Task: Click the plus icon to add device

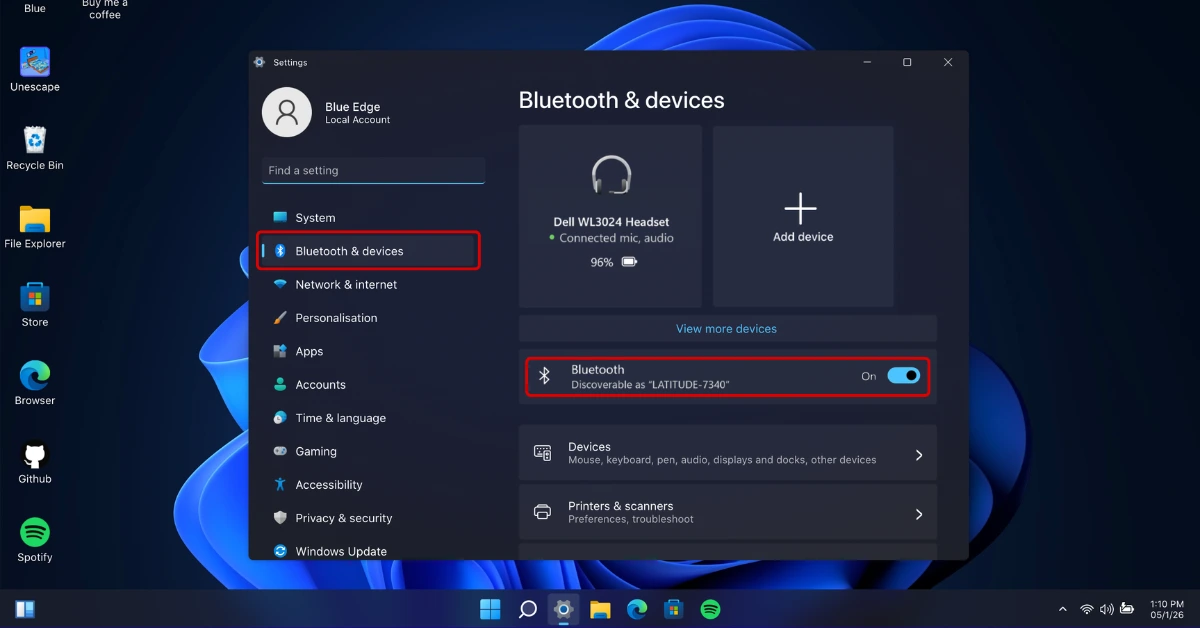Action: [801, 208]
